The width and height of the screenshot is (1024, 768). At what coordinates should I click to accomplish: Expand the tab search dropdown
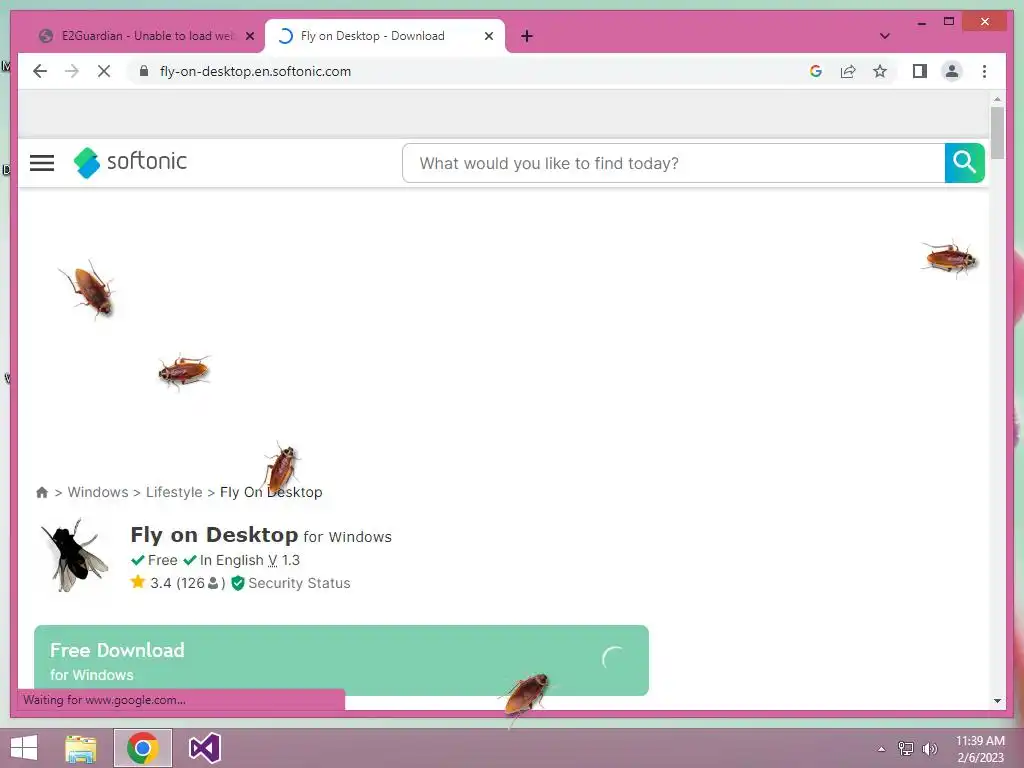click(884, 36)
